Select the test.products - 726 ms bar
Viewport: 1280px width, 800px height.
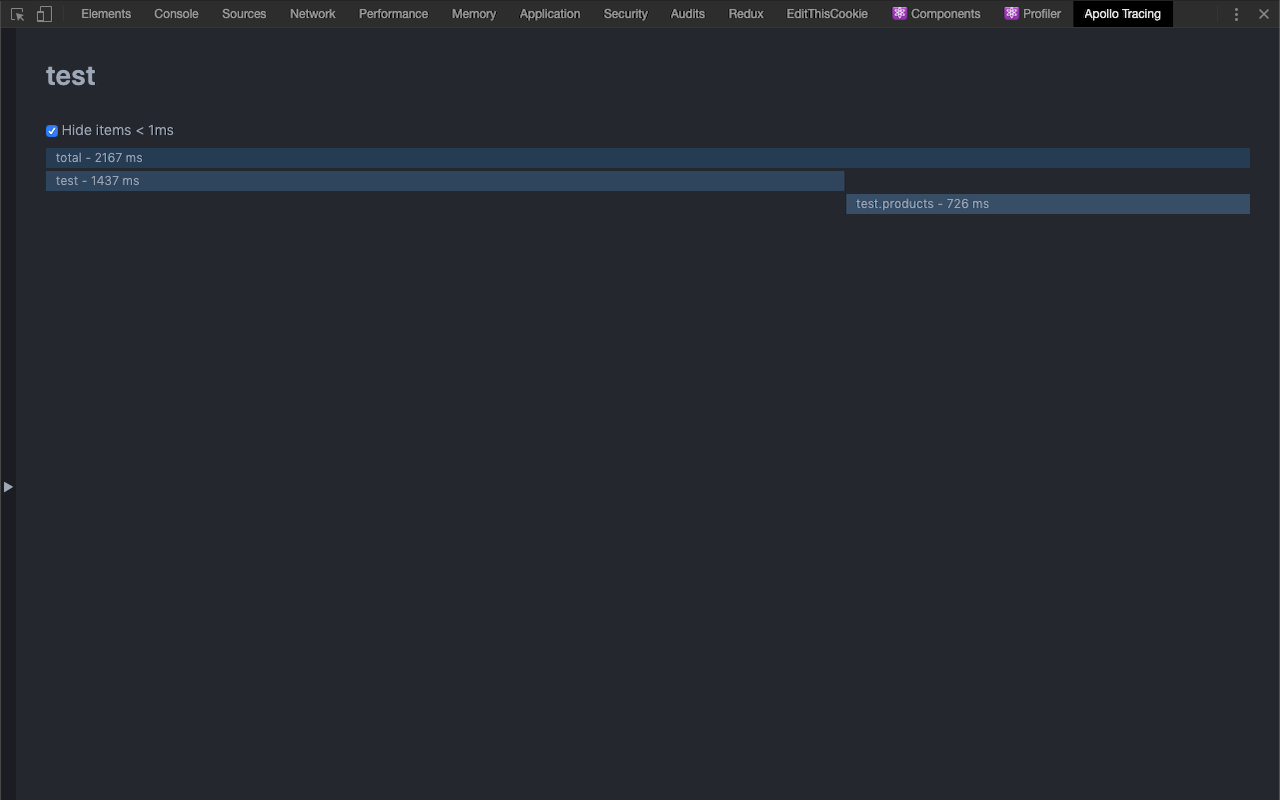1048,204
